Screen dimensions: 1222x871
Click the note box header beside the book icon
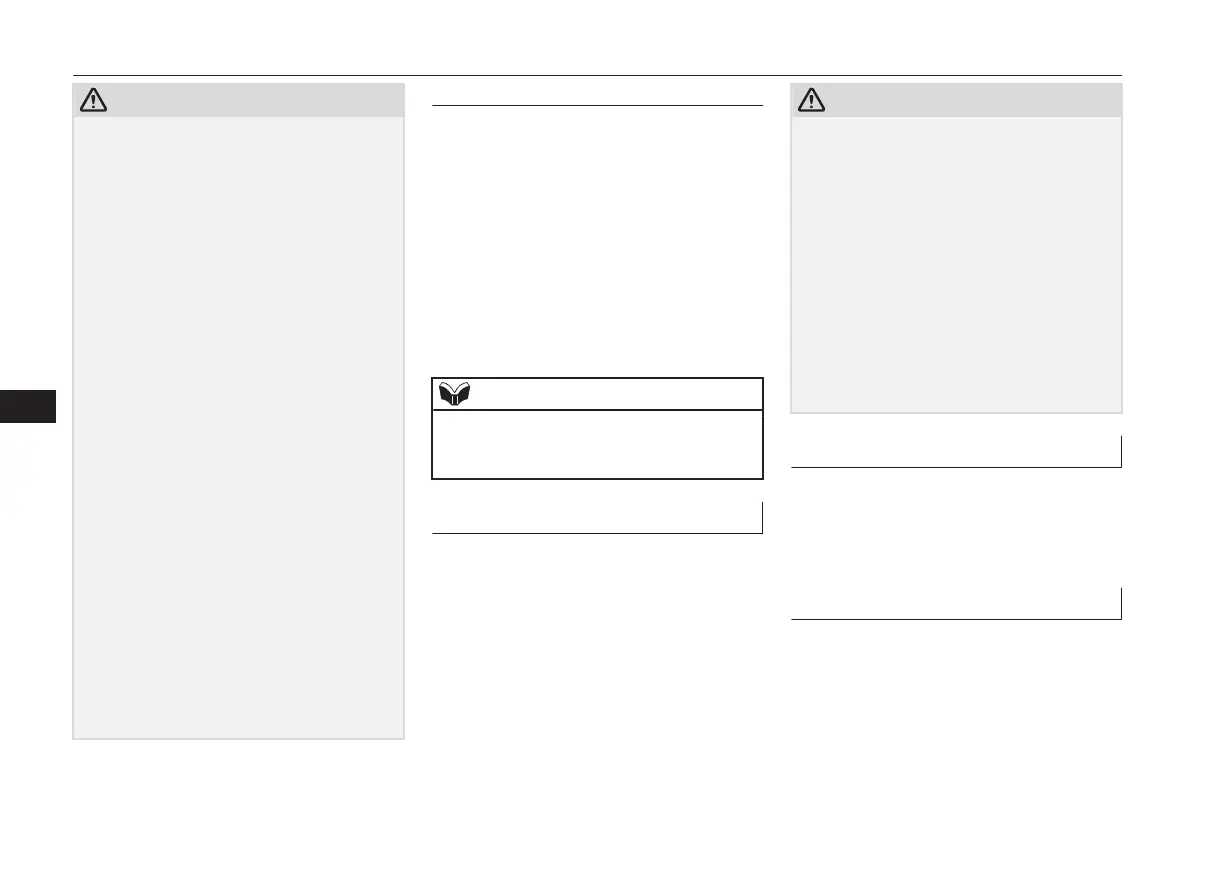[x=610, y=394]
